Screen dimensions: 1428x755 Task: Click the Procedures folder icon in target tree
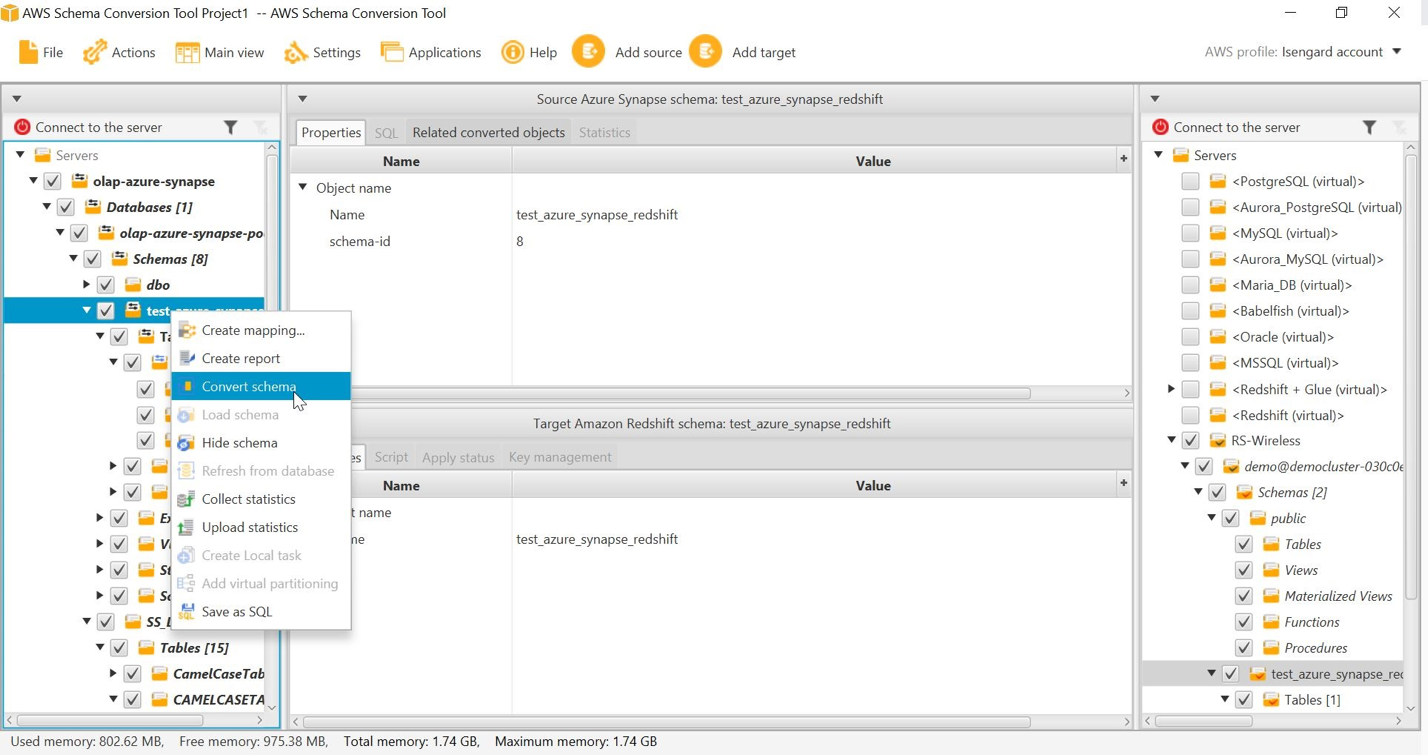click(x=1271, y=648)
